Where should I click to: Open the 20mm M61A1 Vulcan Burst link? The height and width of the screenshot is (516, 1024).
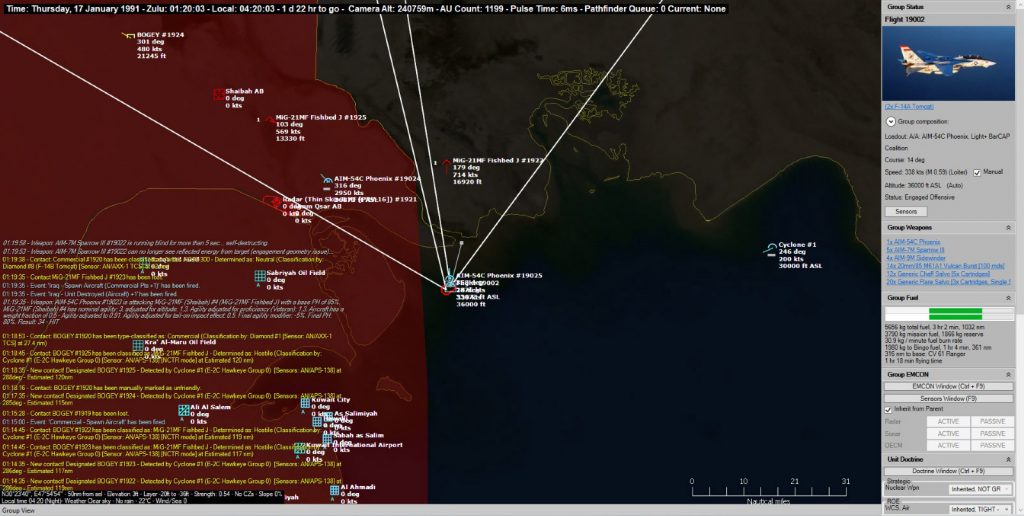[x=945, y=266]
